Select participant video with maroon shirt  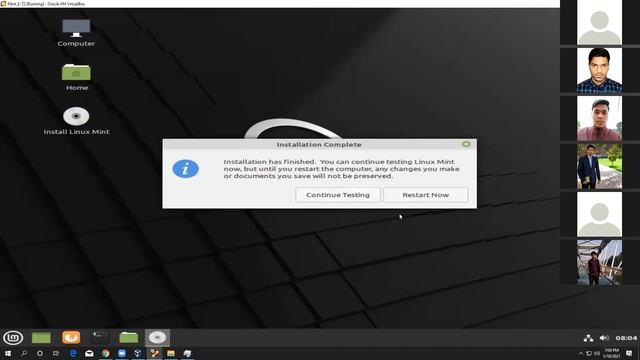[599, 118]
